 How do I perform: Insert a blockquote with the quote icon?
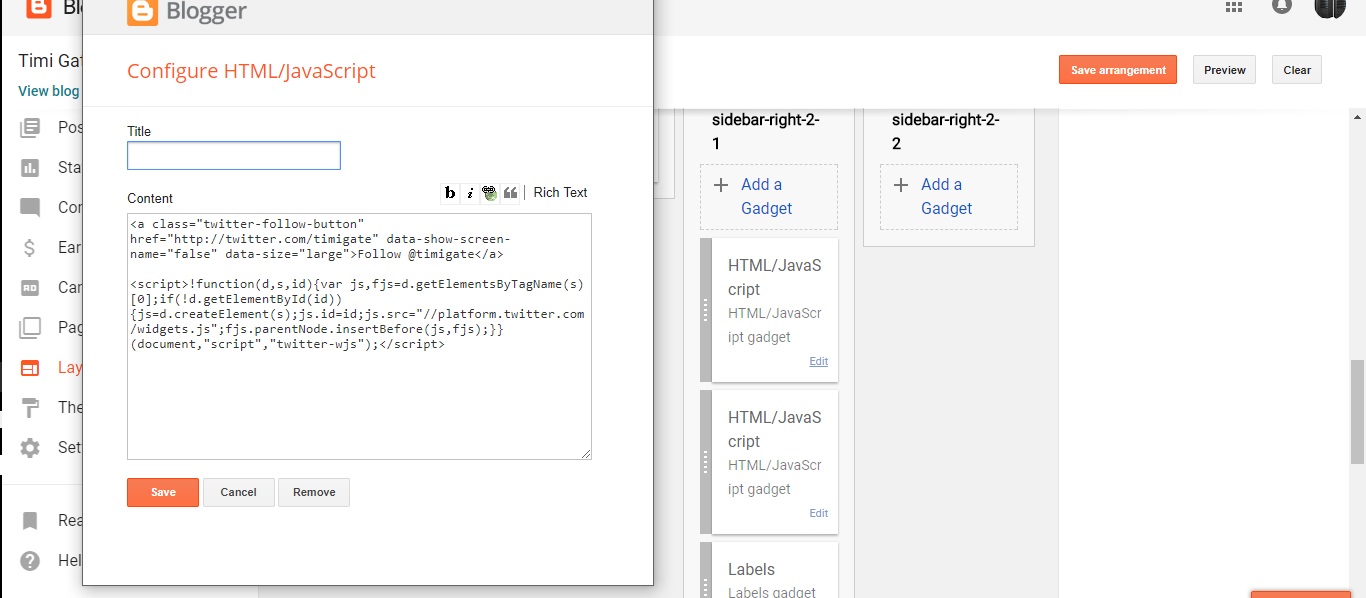click(x=510, y=193)
